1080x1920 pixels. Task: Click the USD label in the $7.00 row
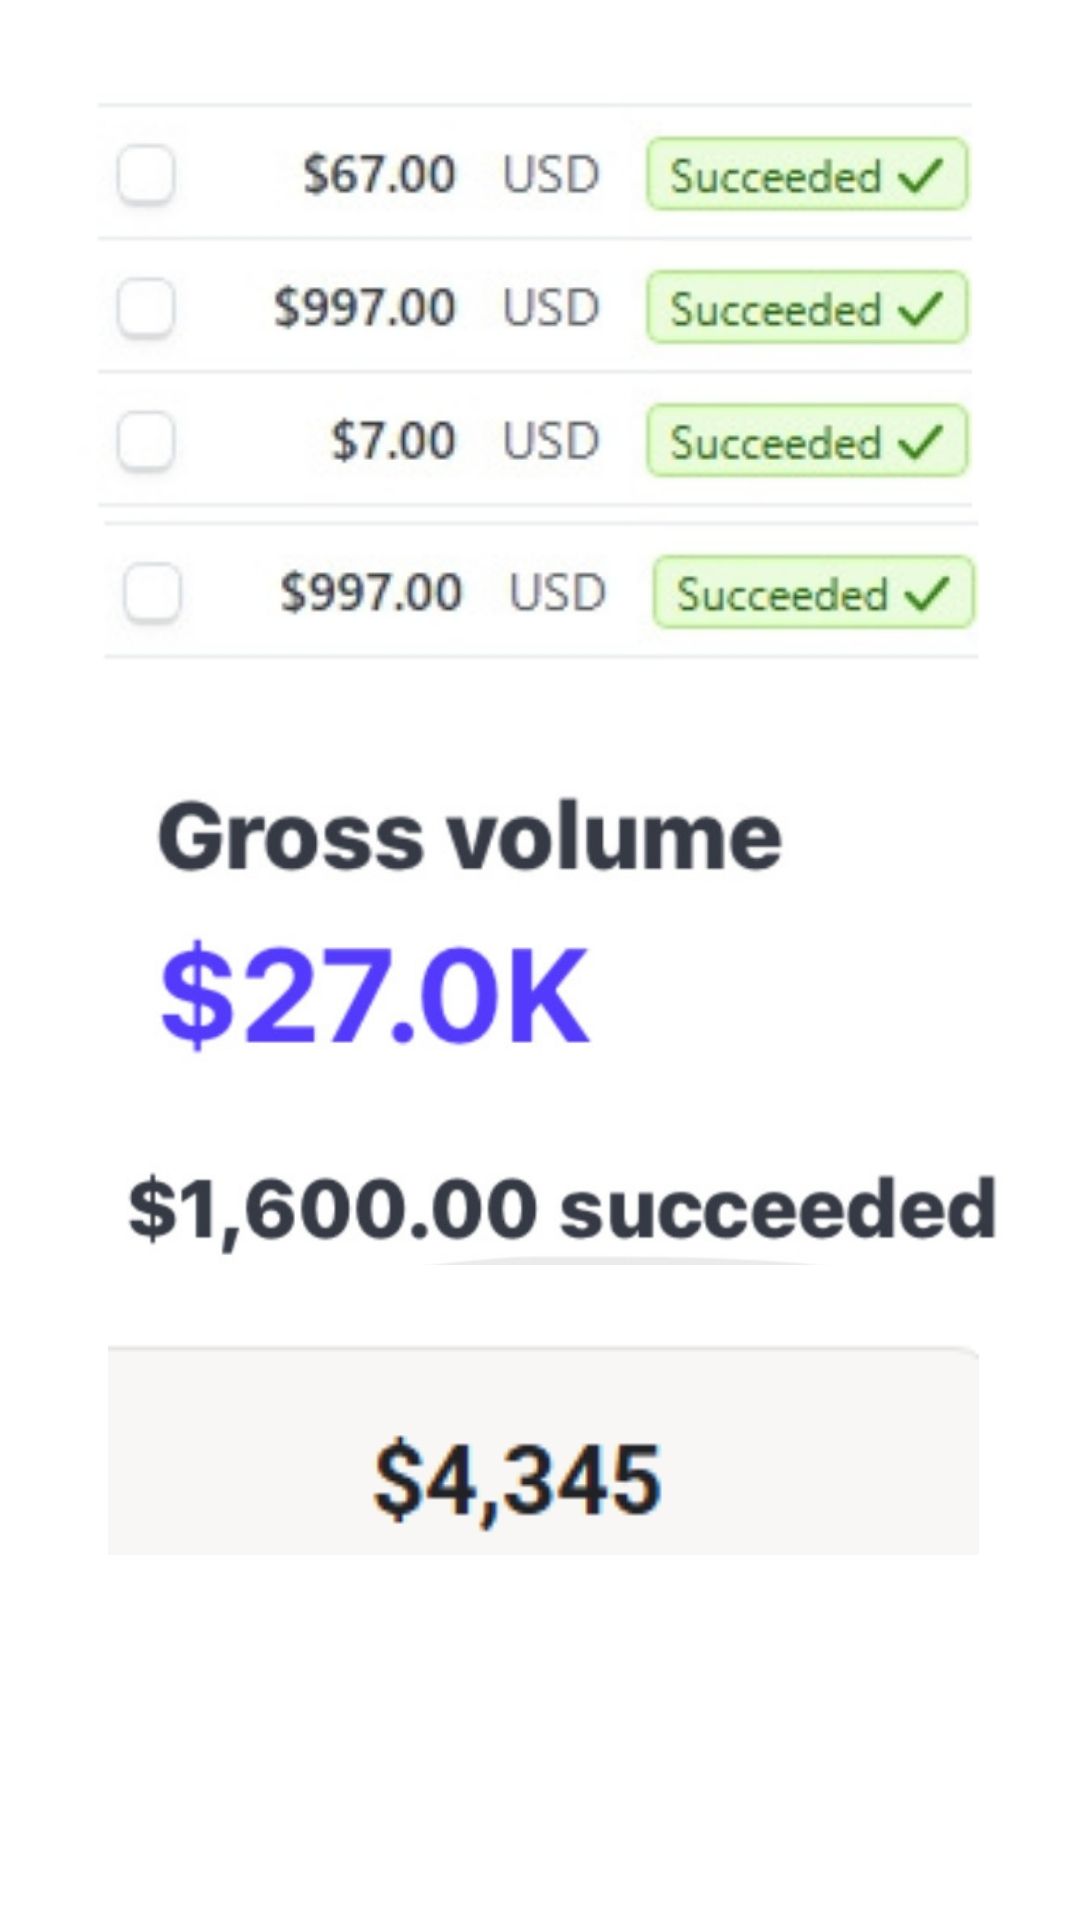(x=551, y=441)
